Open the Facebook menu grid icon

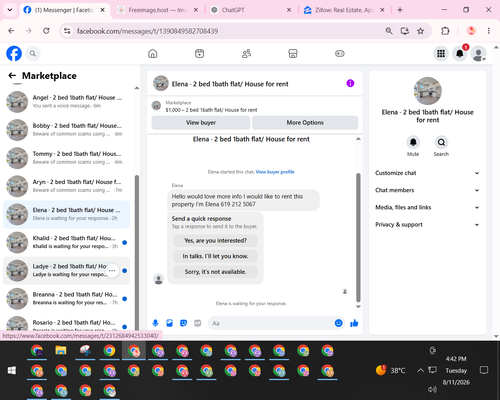click(x=441, y=53)
